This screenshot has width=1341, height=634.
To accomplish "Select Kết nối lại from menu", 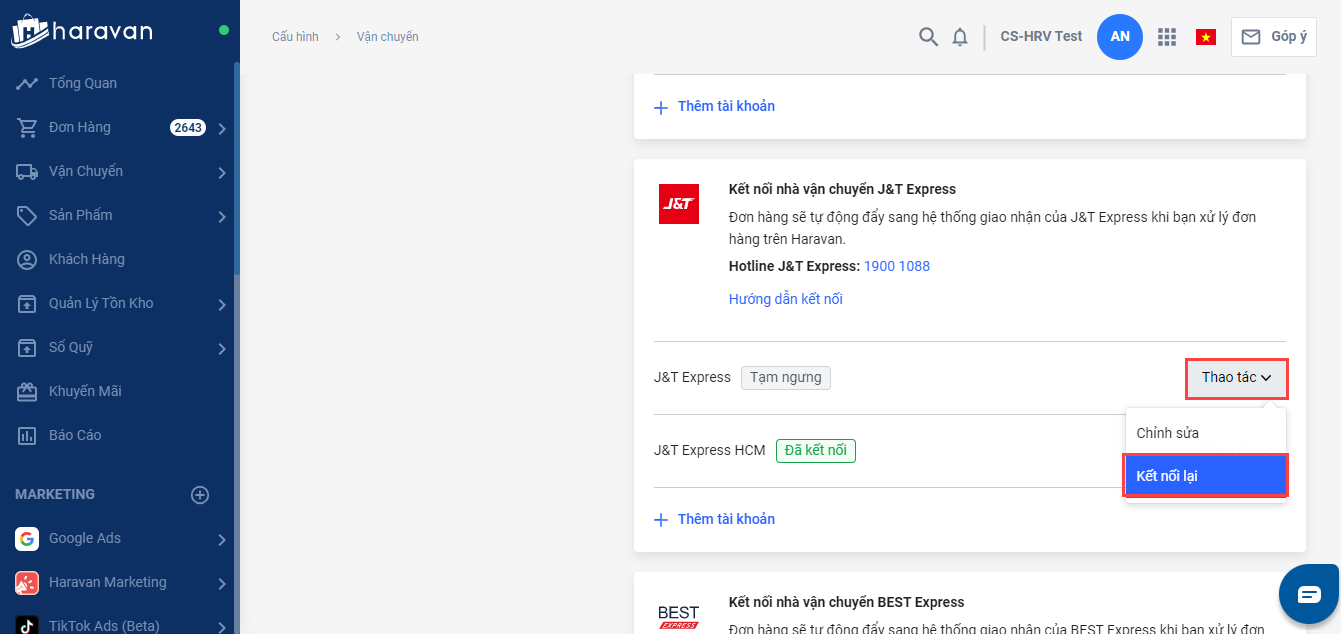I will coord(1205,476).
